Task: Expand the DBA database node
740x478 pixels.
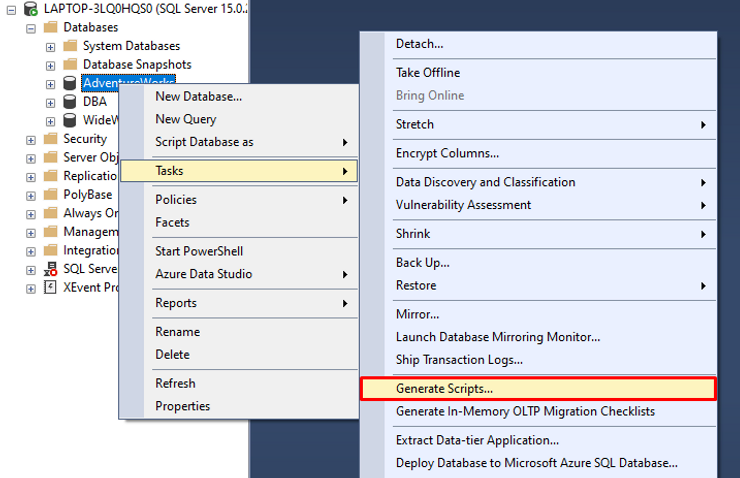Action: [x=50, y=103]
